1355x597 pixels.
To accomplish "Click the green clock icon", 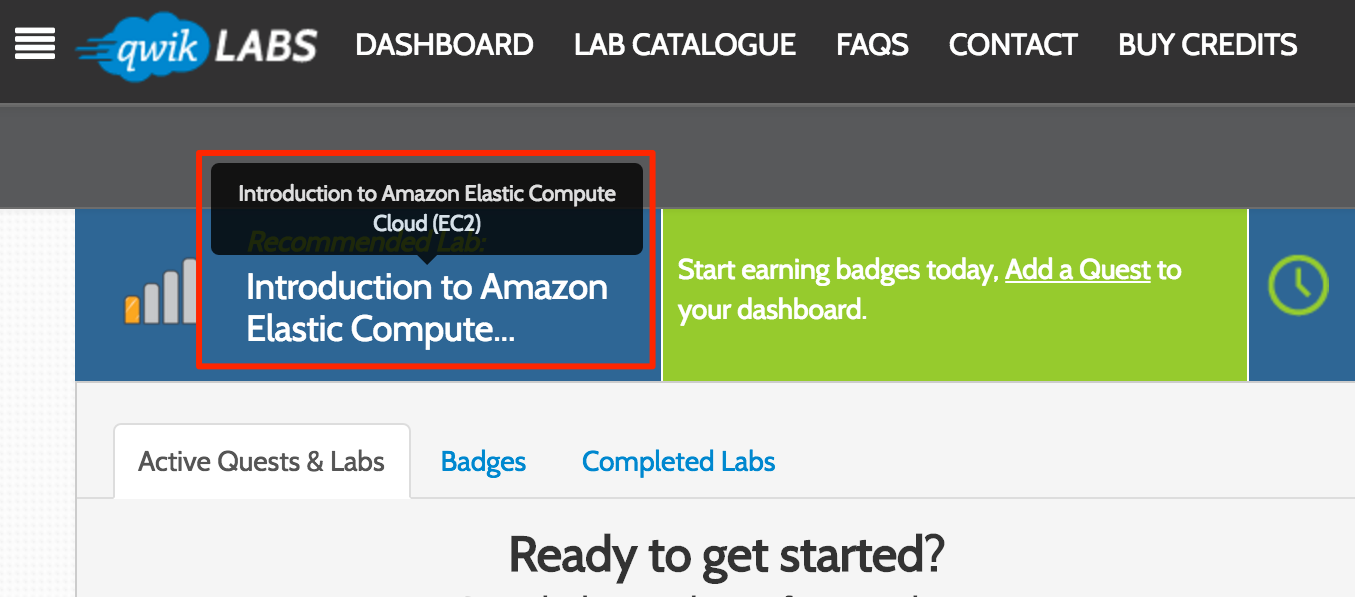I will pos(1298,285).
